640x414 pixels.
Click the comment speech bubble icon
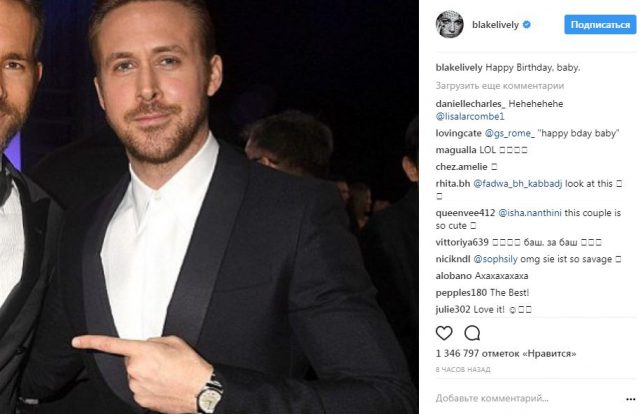point(473,333)
